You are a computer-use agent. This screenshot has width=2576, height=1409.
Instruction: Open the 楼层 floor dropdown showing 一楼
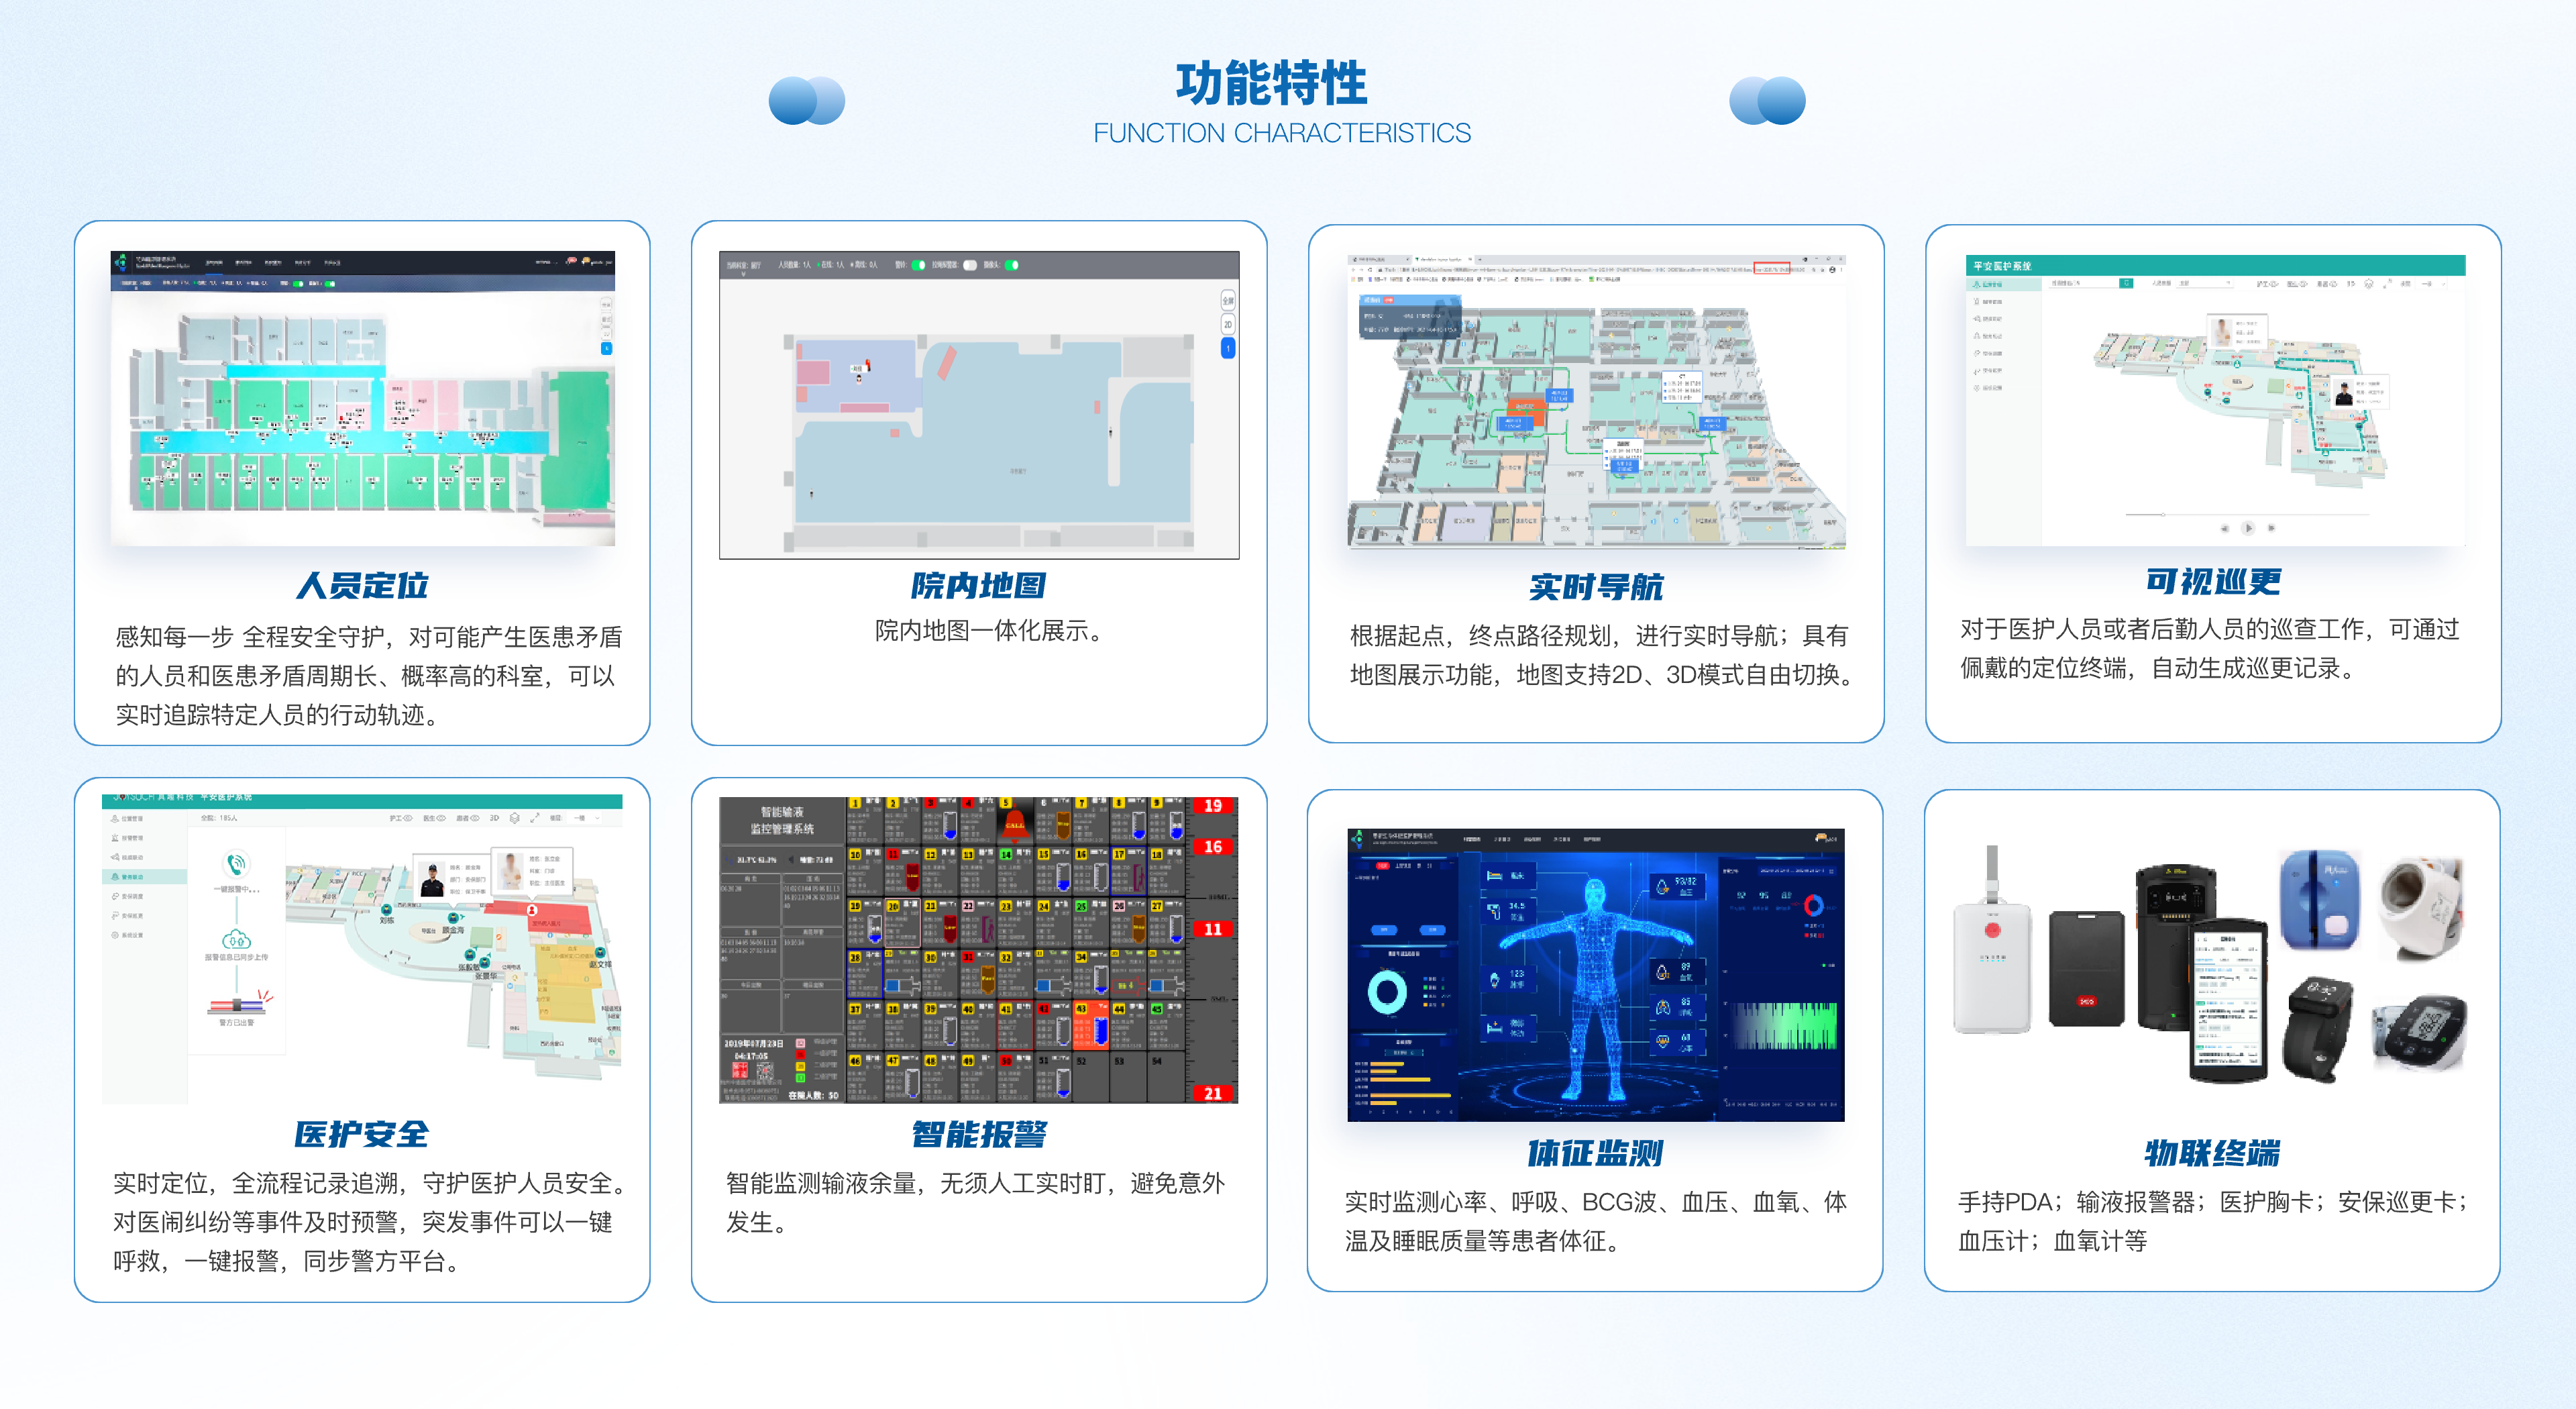pyautogui.click(x=585, y=818)
